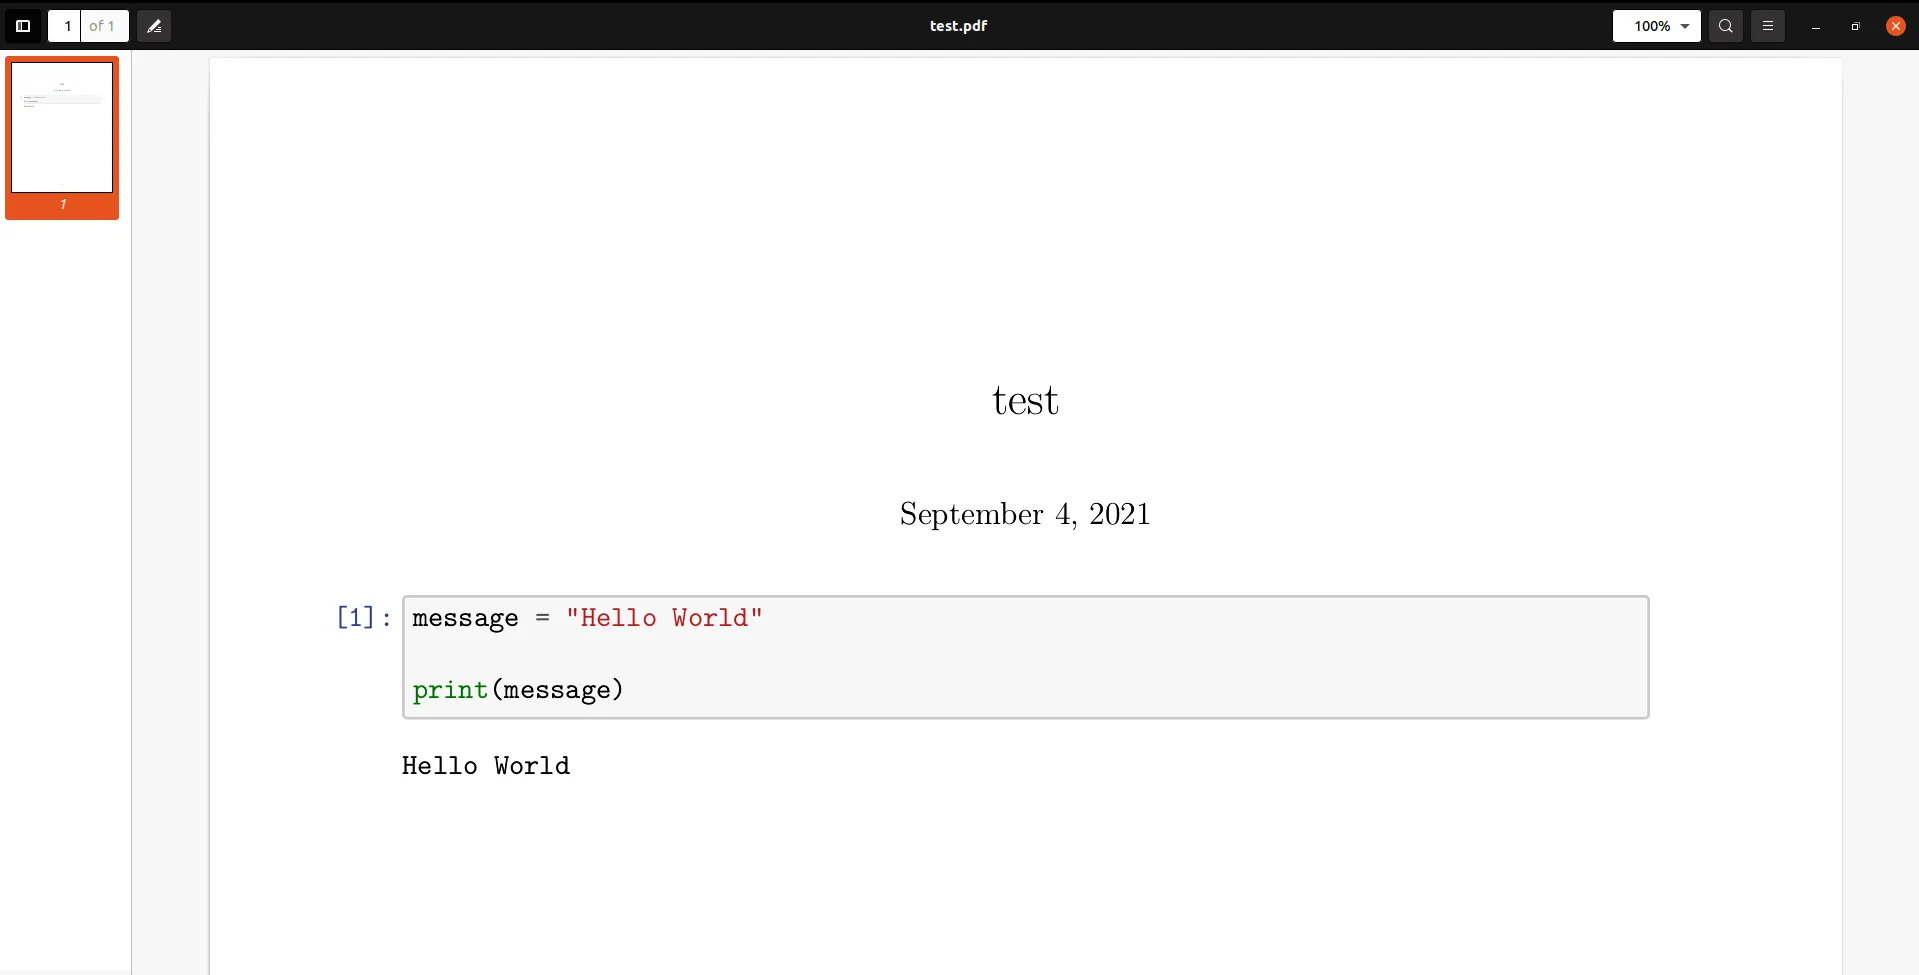Click the page number input field
This screenshot has width=1919, height=975.
coord(66,26)
